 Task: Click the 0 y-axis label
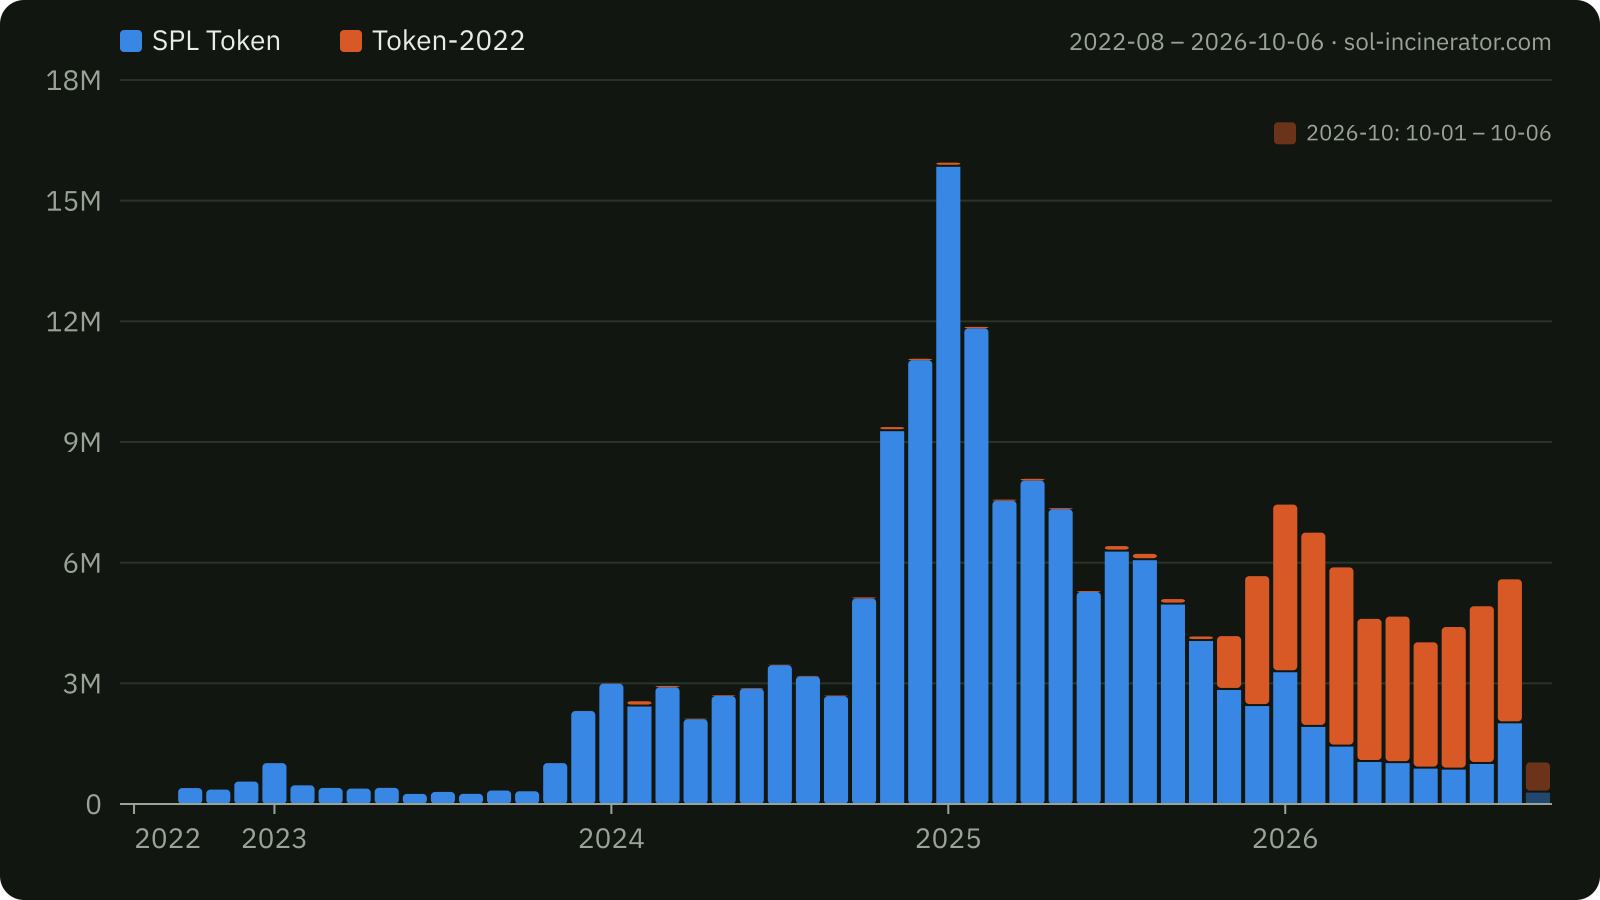[x=94, y=805]
